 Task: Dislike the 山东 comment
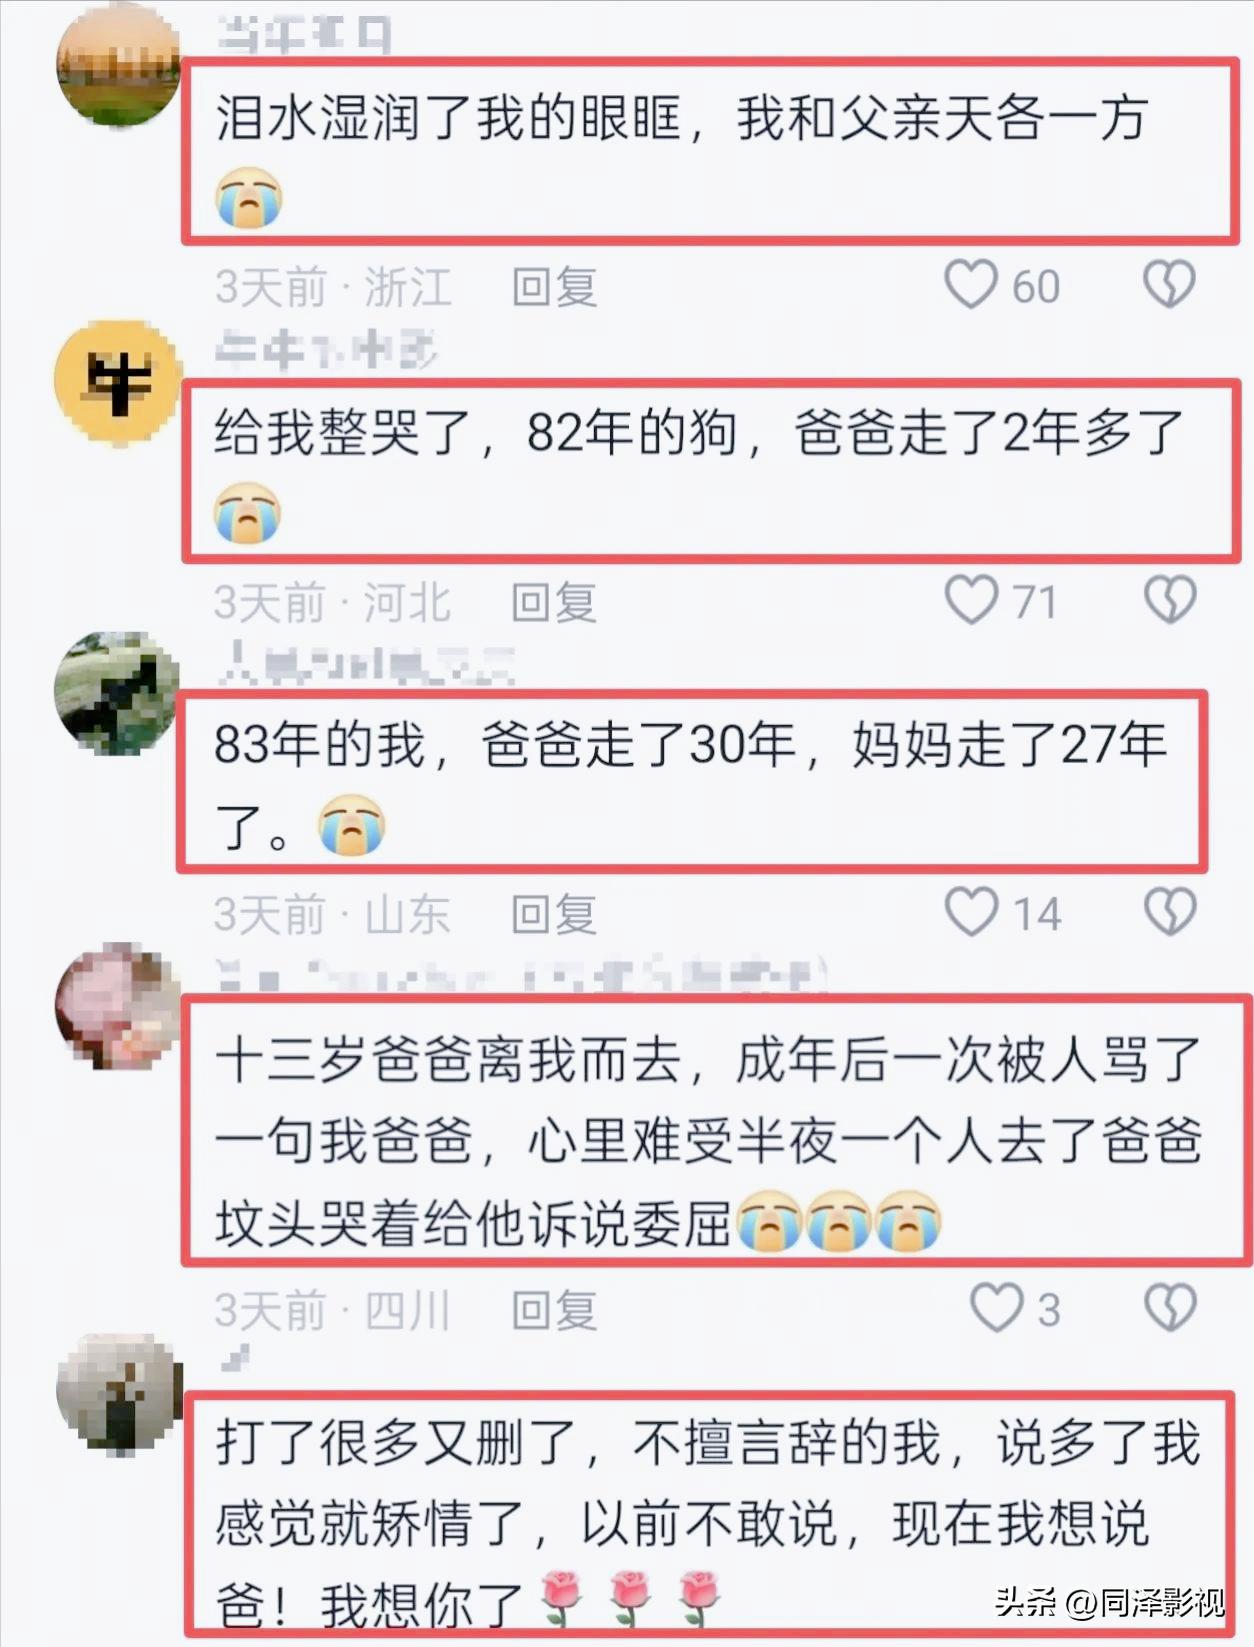(x=1169, y=912)
